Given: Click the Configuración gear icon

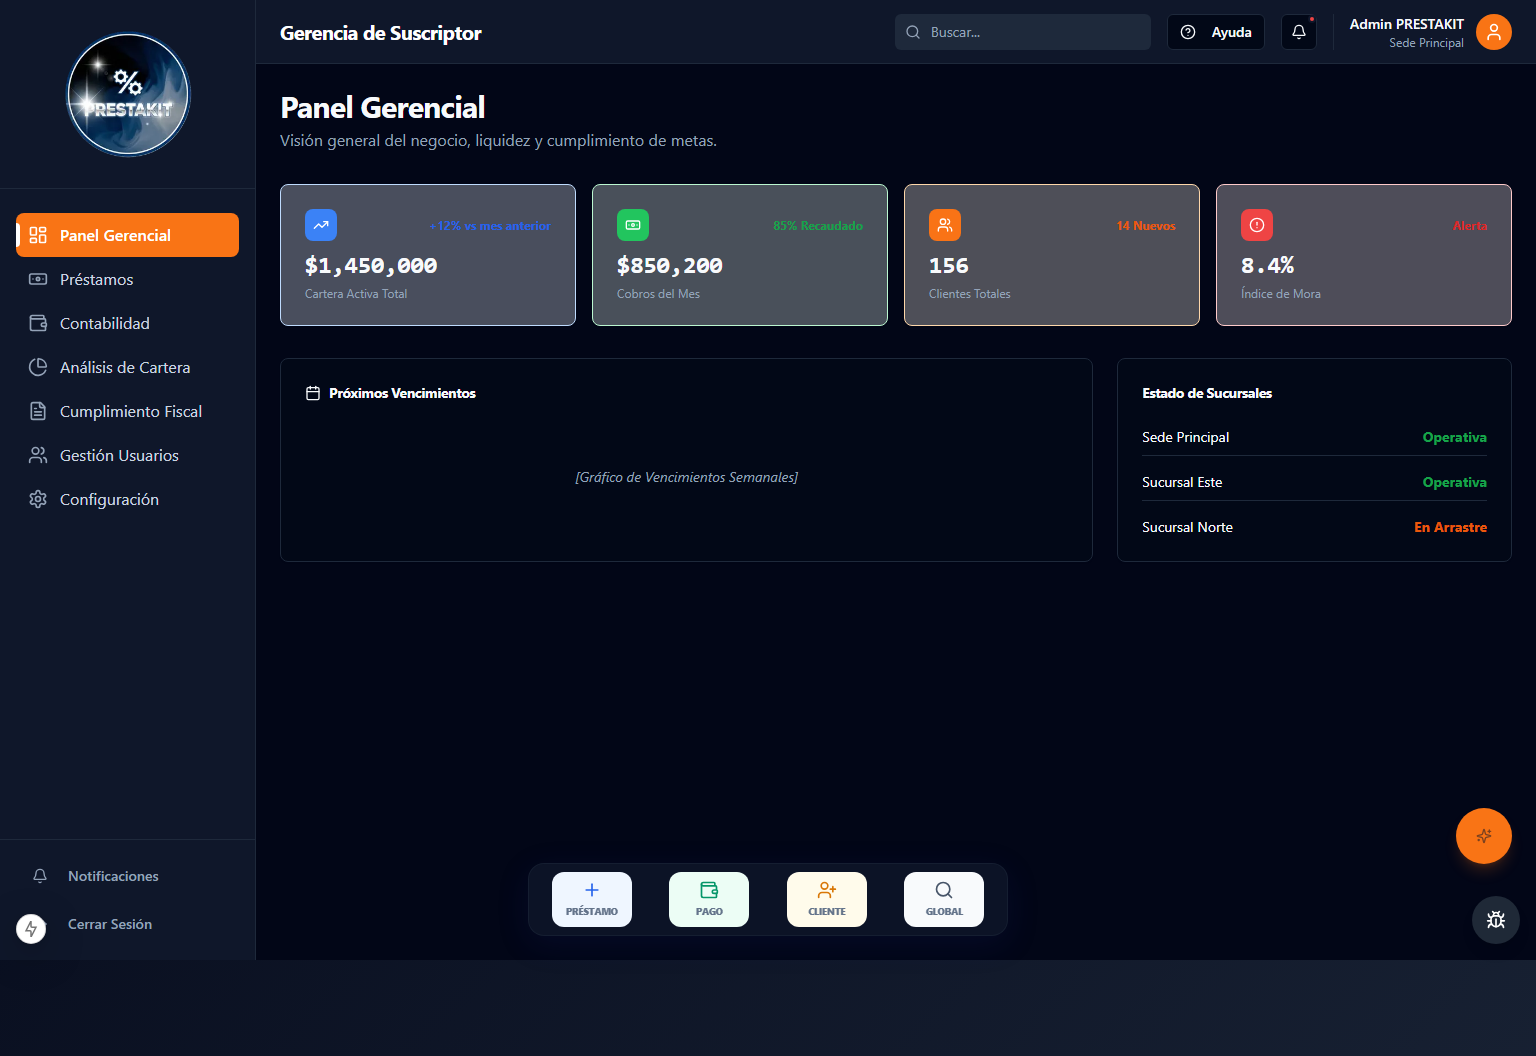Looking at the screenshot, I should 38,499.
